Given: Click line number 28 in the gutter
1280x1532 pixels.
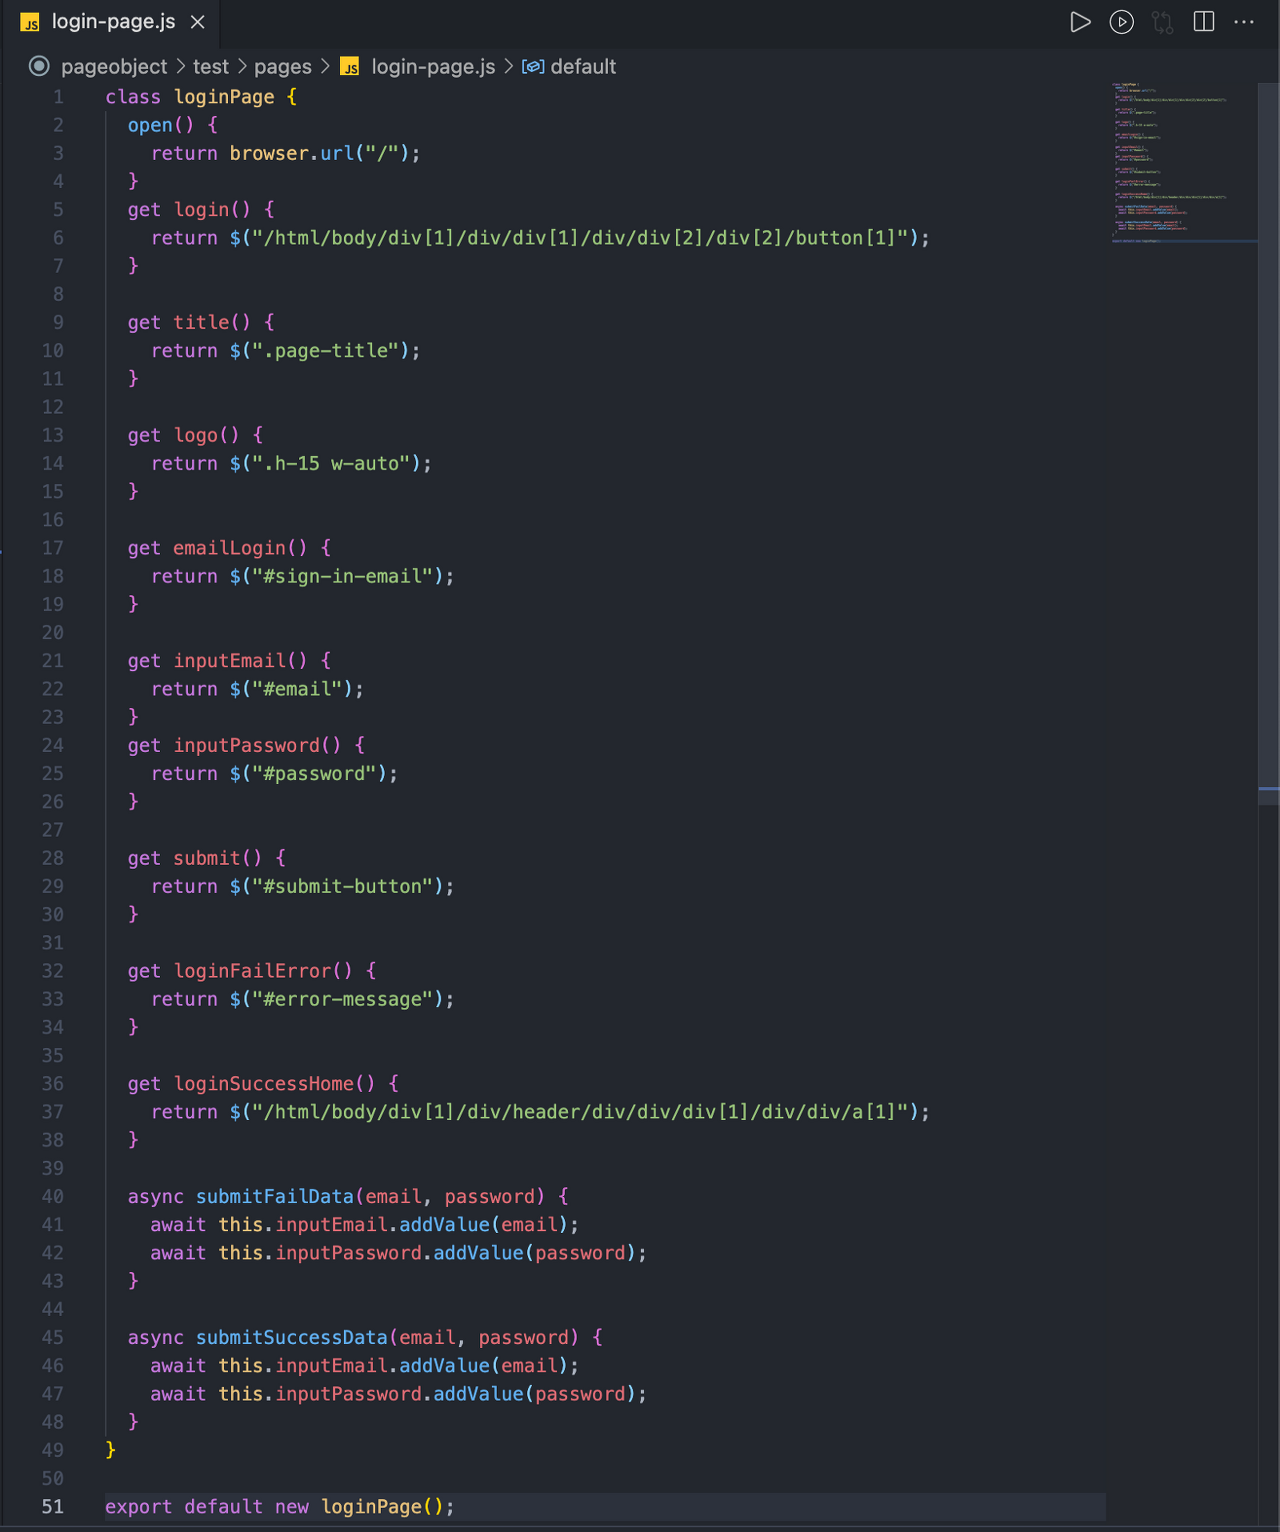Looking at the screenshot, I should click(x=52, y=858).
